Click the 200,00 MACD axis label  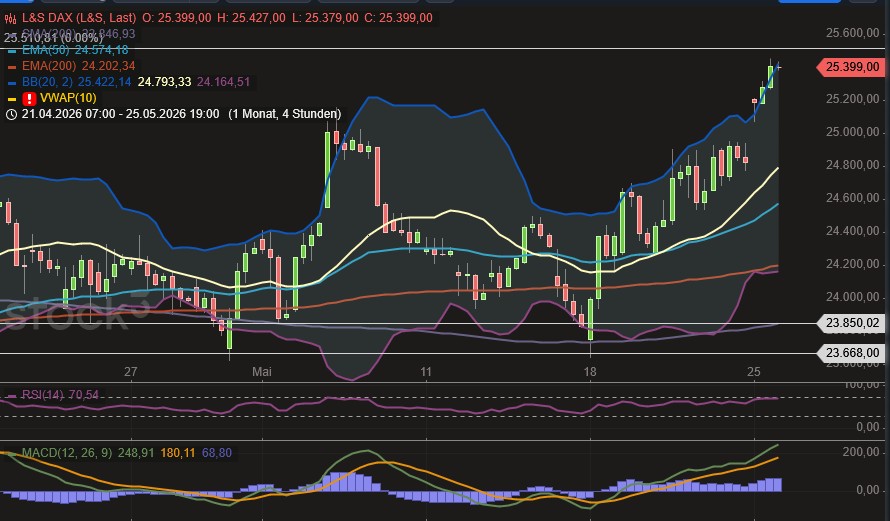(x=860, y=452)
